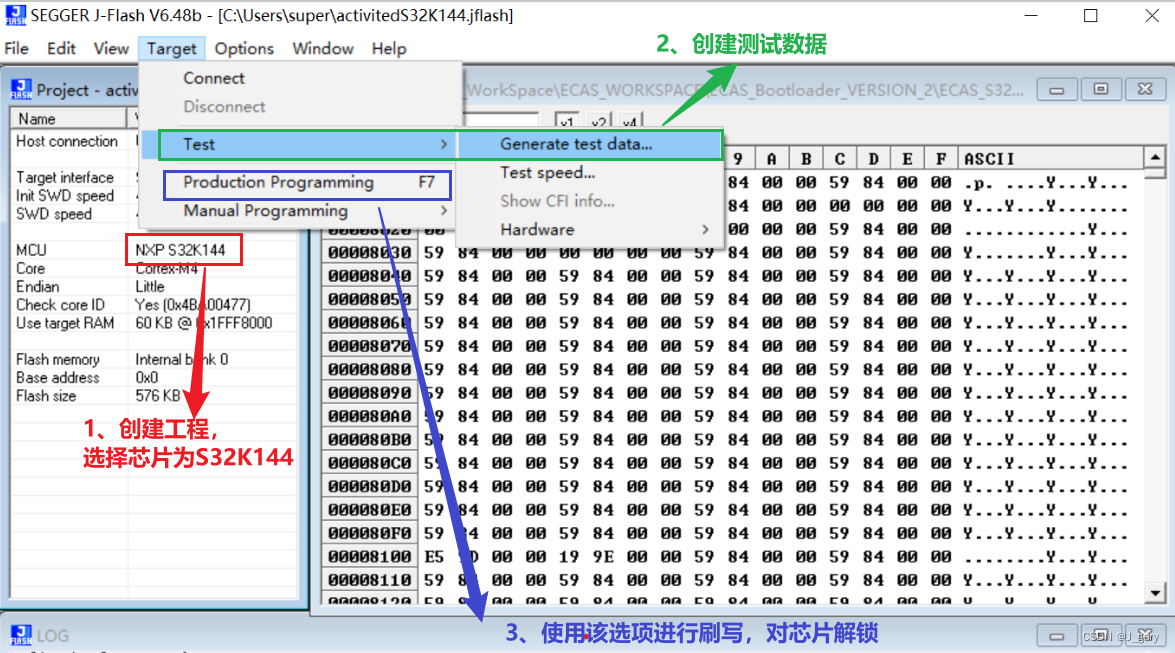1175x653 pixels.
Task: Click the J-Flash application icon in title bar
Action: 14,15
